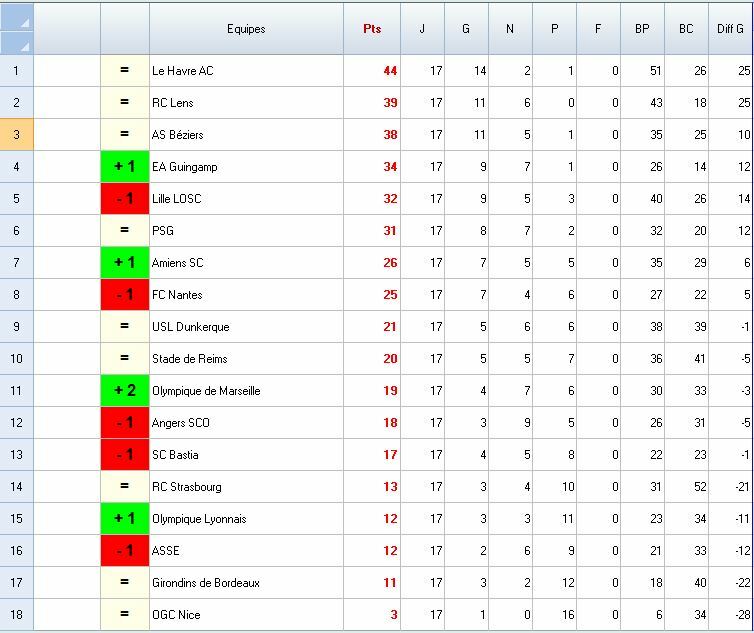Sort by the red Pts column header

pos(372,29)
